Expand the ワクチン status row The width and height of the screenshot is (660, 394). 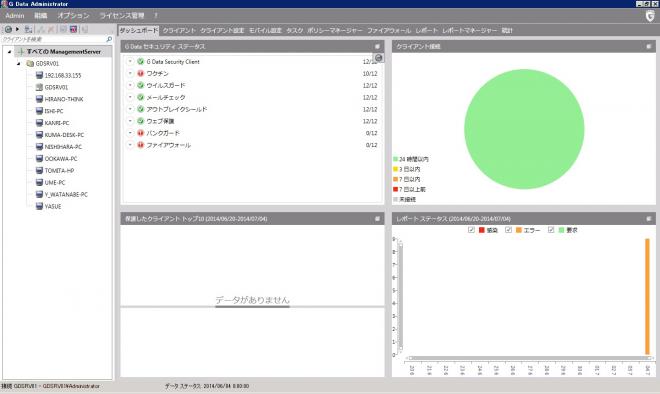(x=130, y=73)
